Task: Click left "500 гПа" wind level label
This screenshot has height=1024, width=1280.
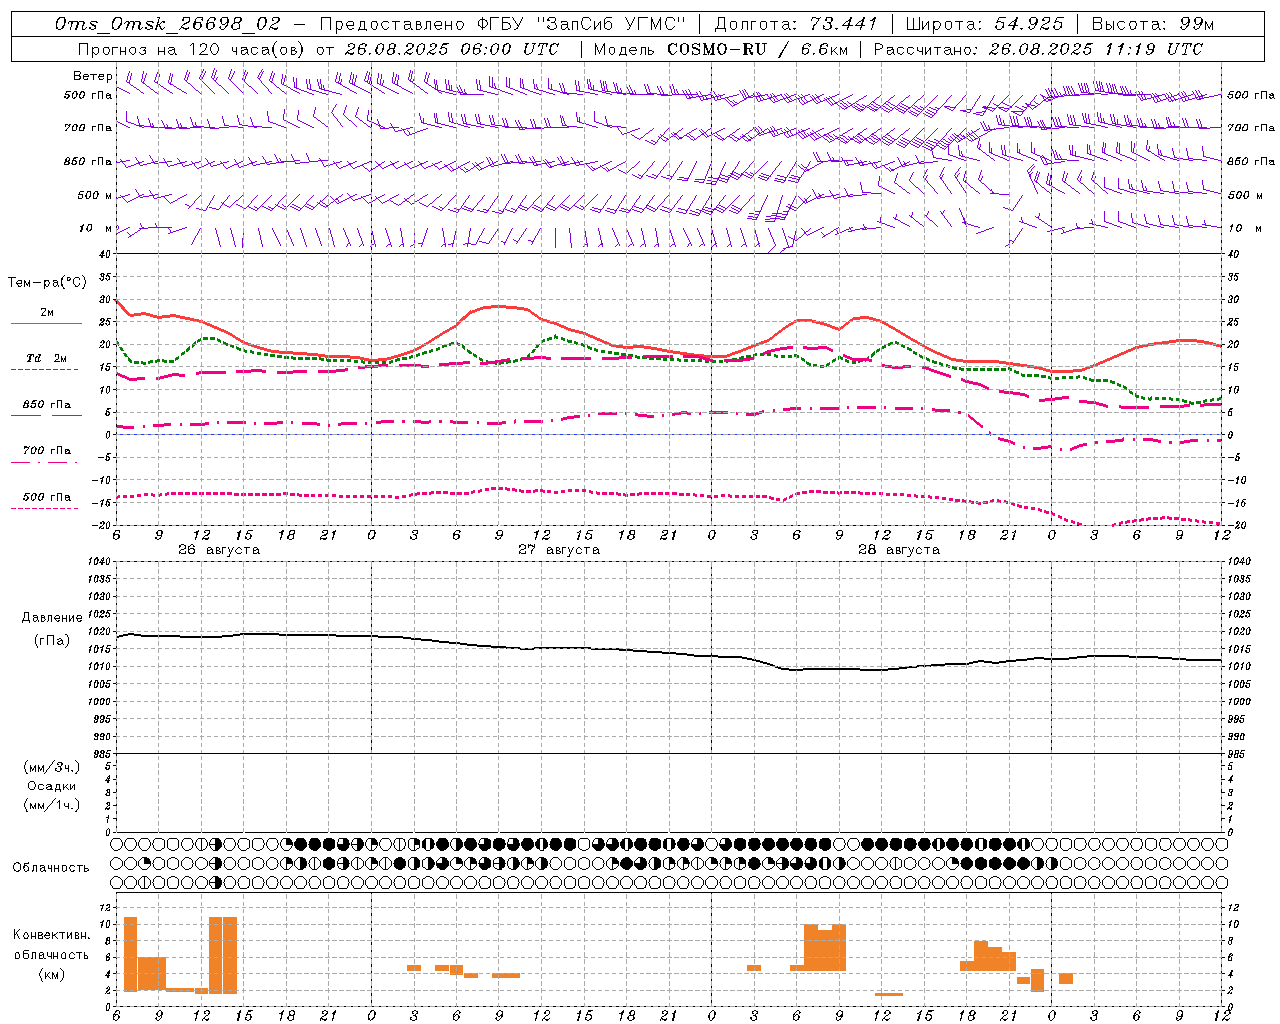Action: click(88, 95)
